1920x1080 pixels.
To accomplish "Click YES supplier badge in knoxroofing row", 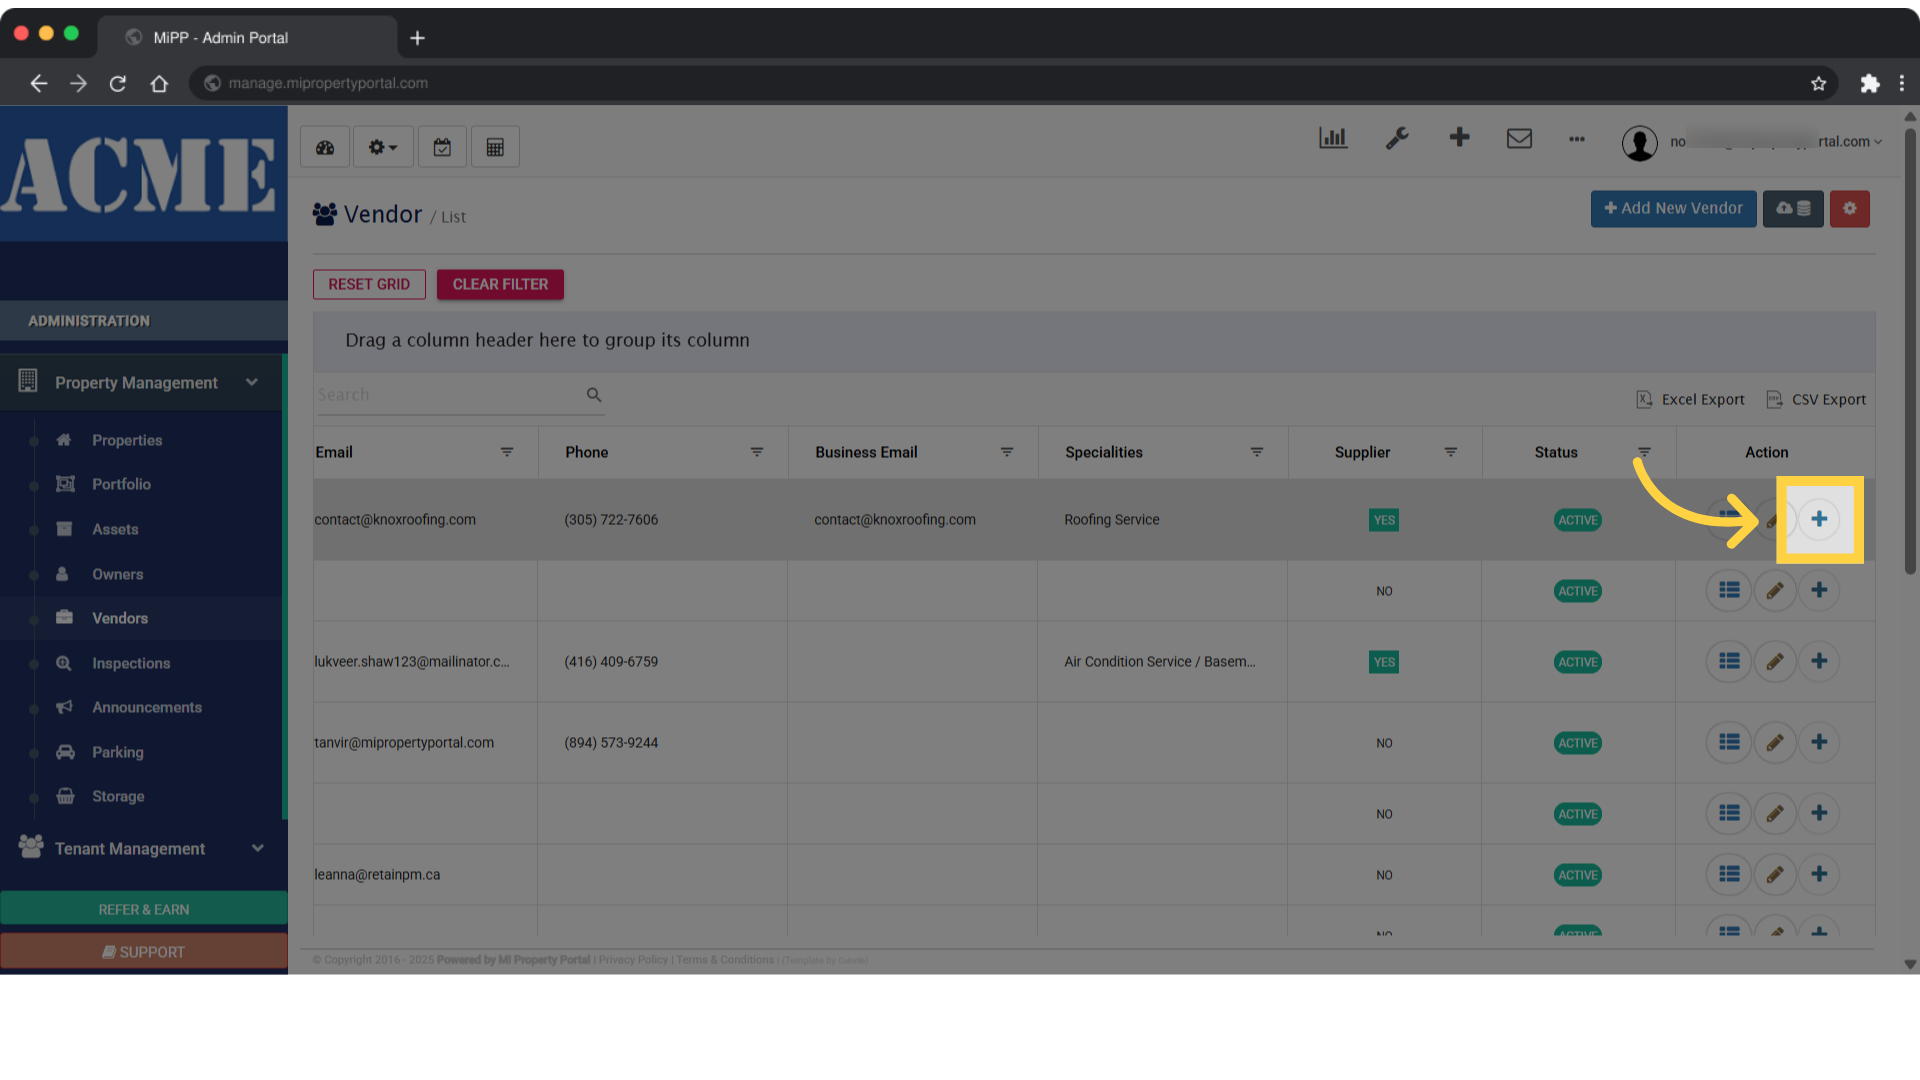I will (x=1384, y=520).
